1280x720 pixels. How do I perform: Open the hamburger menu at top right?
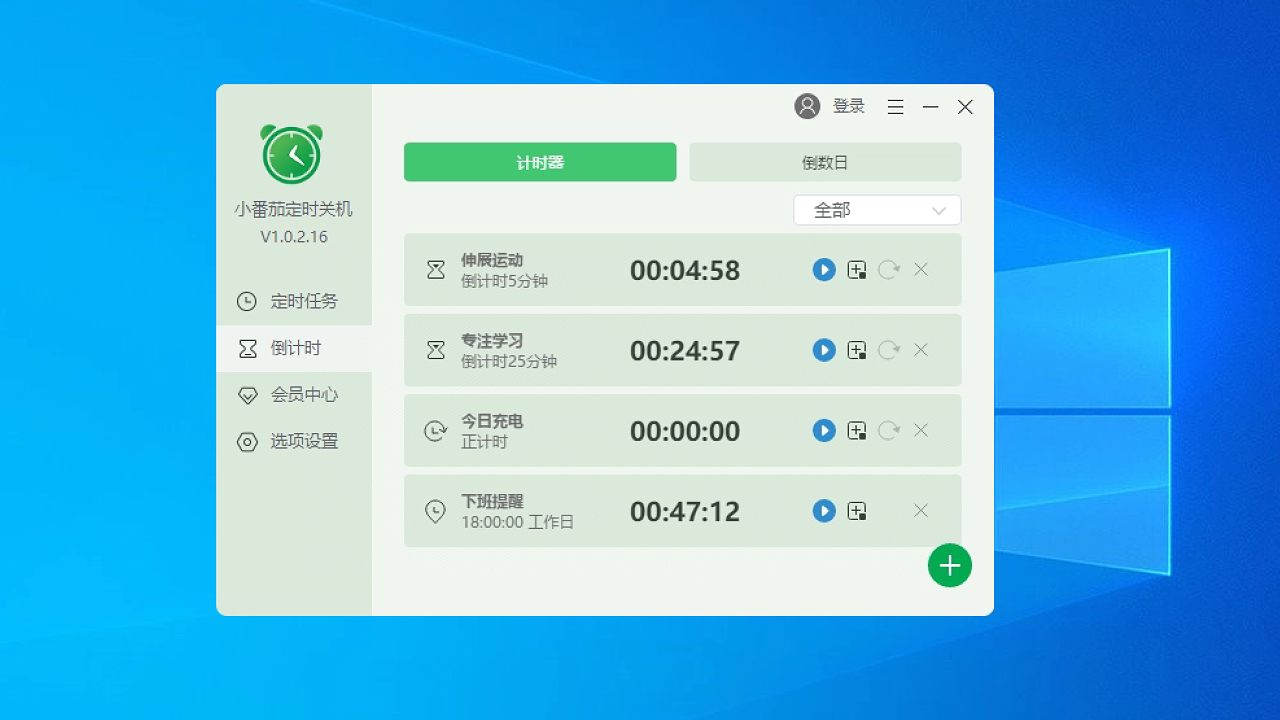click(895, 106)
